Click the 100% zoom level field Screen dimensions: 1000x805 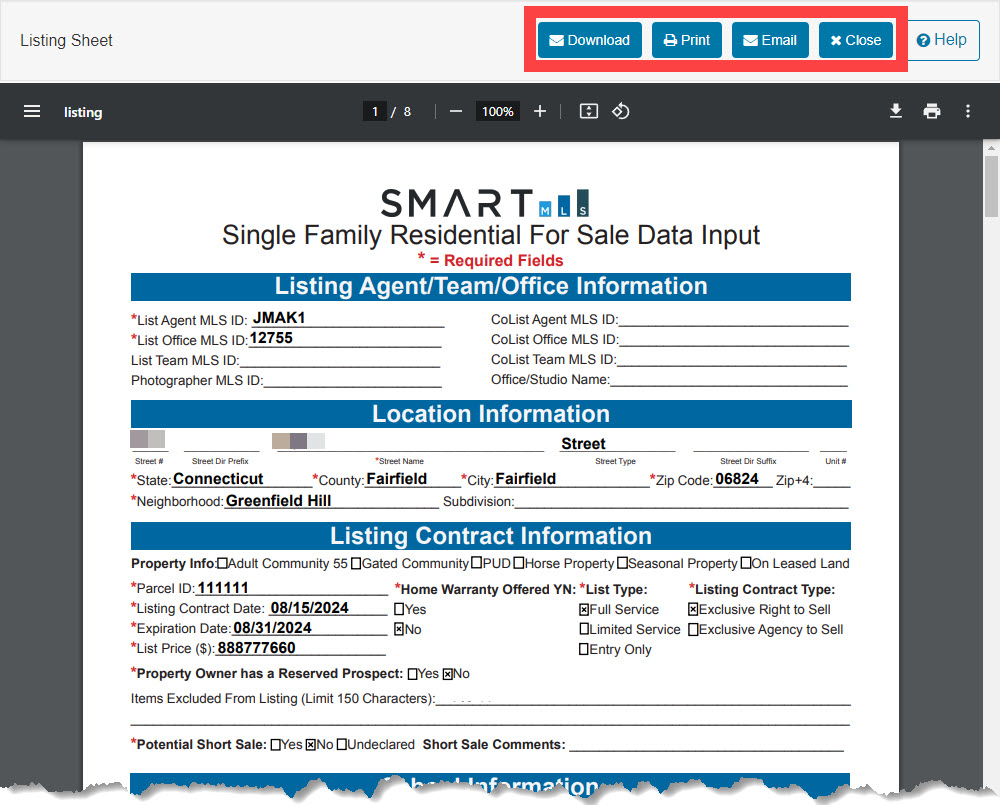coord(497,112)
